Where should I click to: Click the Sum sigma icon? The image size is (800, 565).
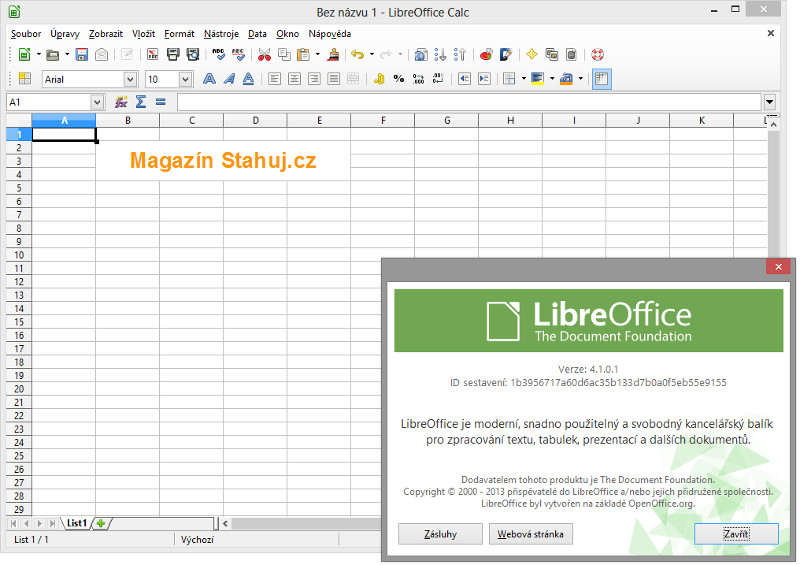click(x=141, y=102)
